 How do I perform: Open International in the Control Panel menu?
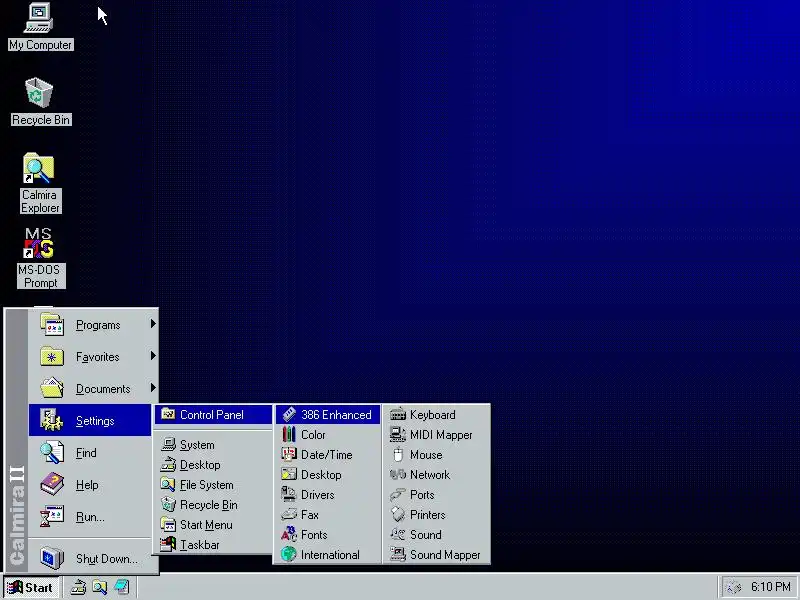tap(328, 554)
